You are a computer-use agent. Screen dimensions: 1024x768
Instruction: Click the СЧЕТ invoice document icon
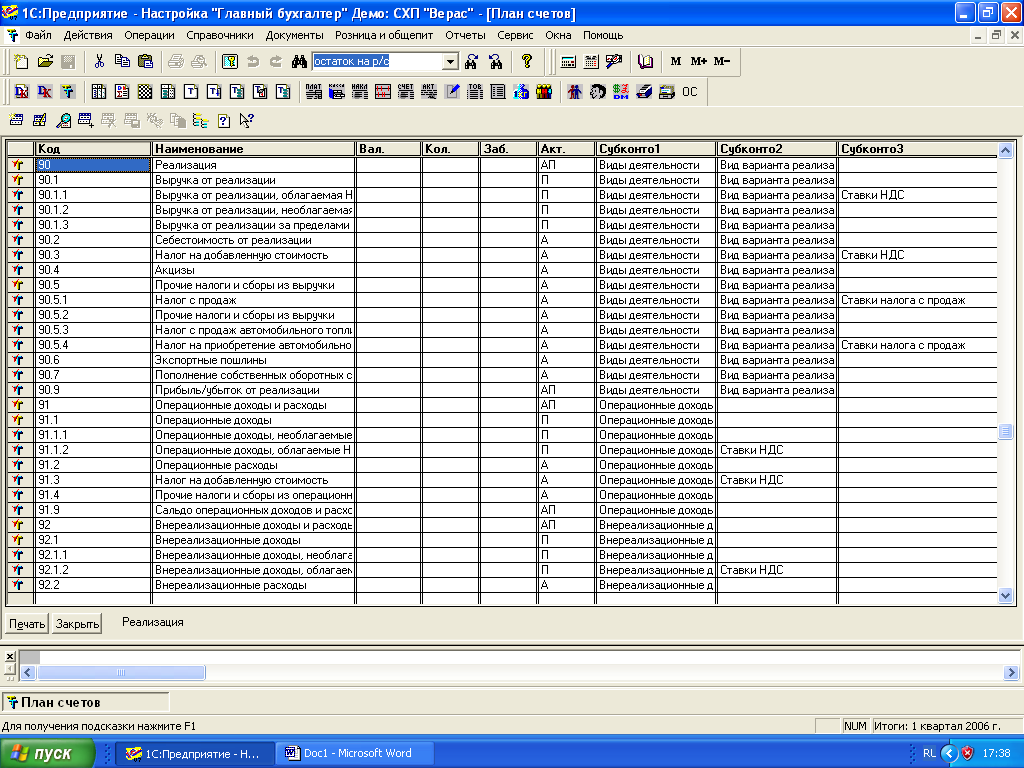coord(405,92)
